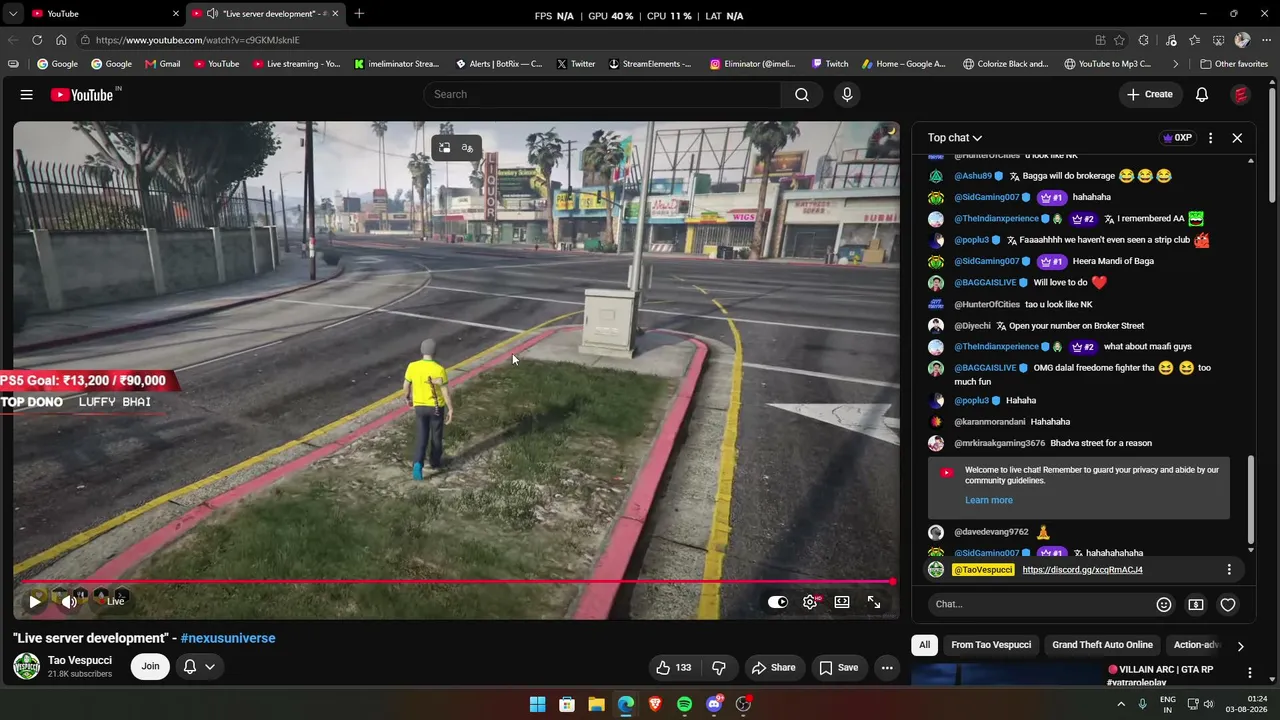Toggle the autoplay switch
This screenshot has height=720, width=1280.
click(x=778, y=602)
